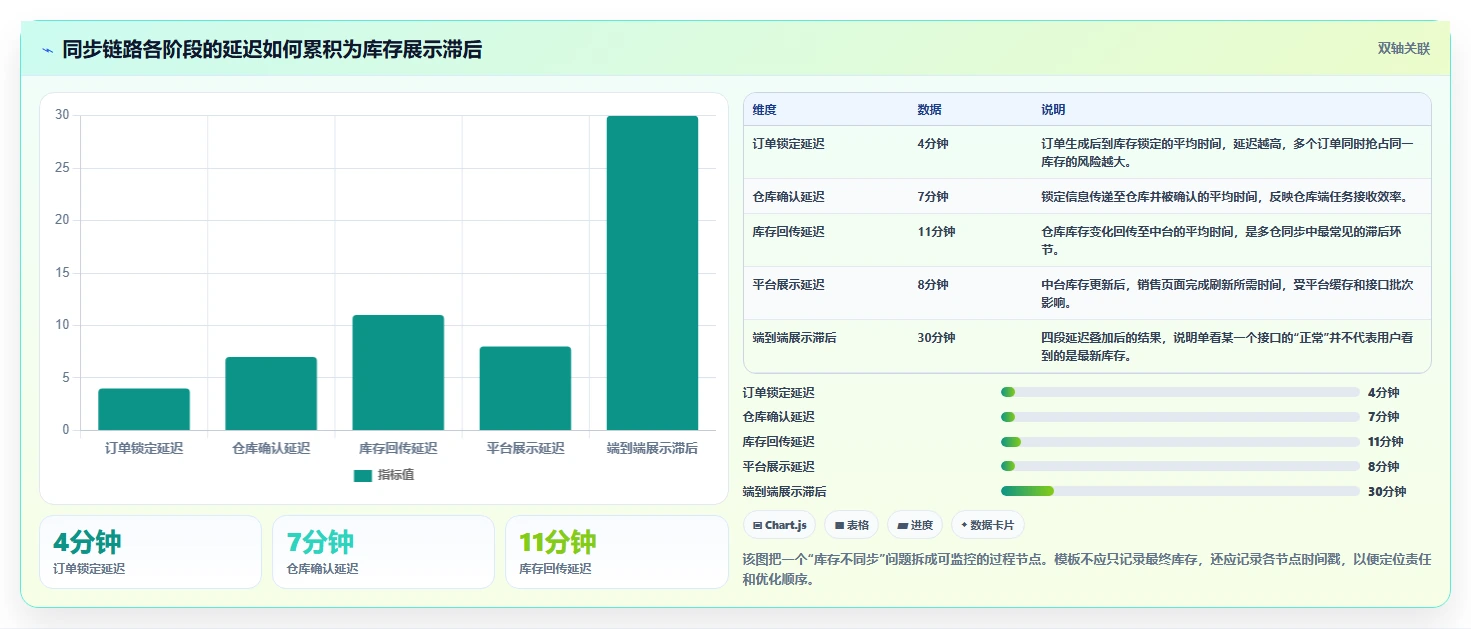
Task: Select the Chart.js tag chip
Action: (780, 525)
